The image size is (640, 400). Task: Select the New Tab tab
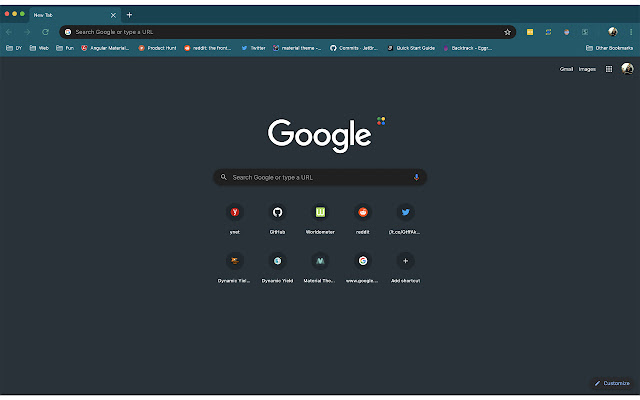point(75,15)
